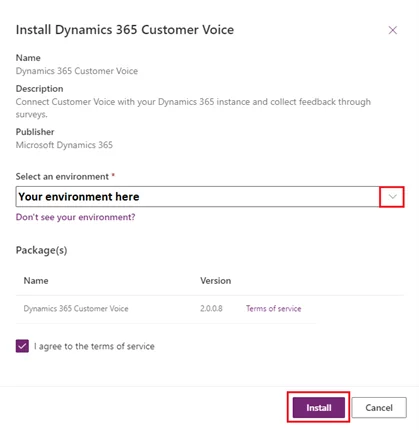Uncheck 'I agree to the terms of service'
419x430 pixels.
pyautogui.click(x=22, y=346)
